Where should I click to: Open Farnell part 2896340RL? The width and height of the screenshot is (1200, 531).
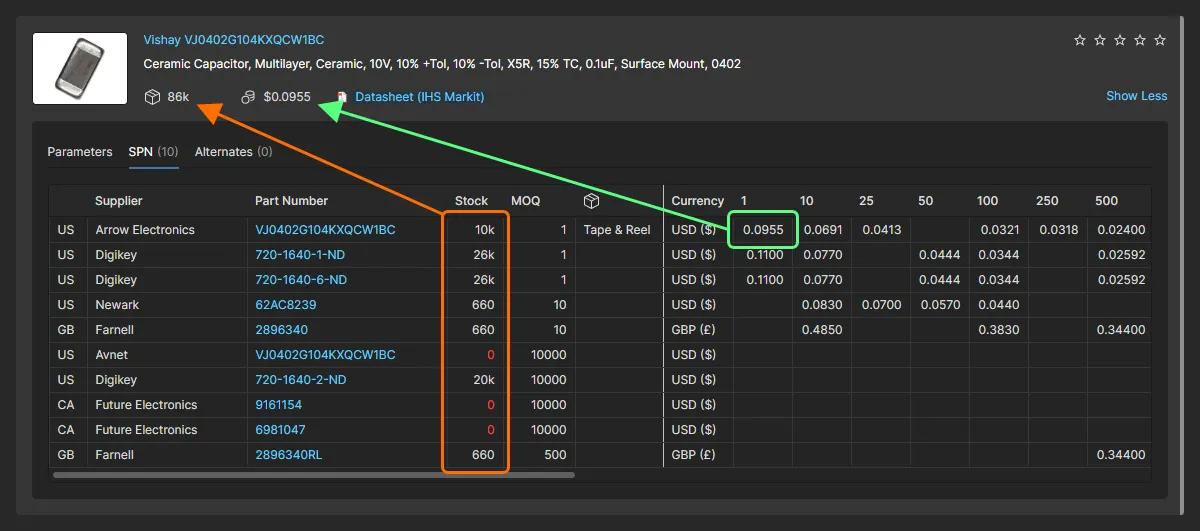pyautogui.click(x=289, y=455)
